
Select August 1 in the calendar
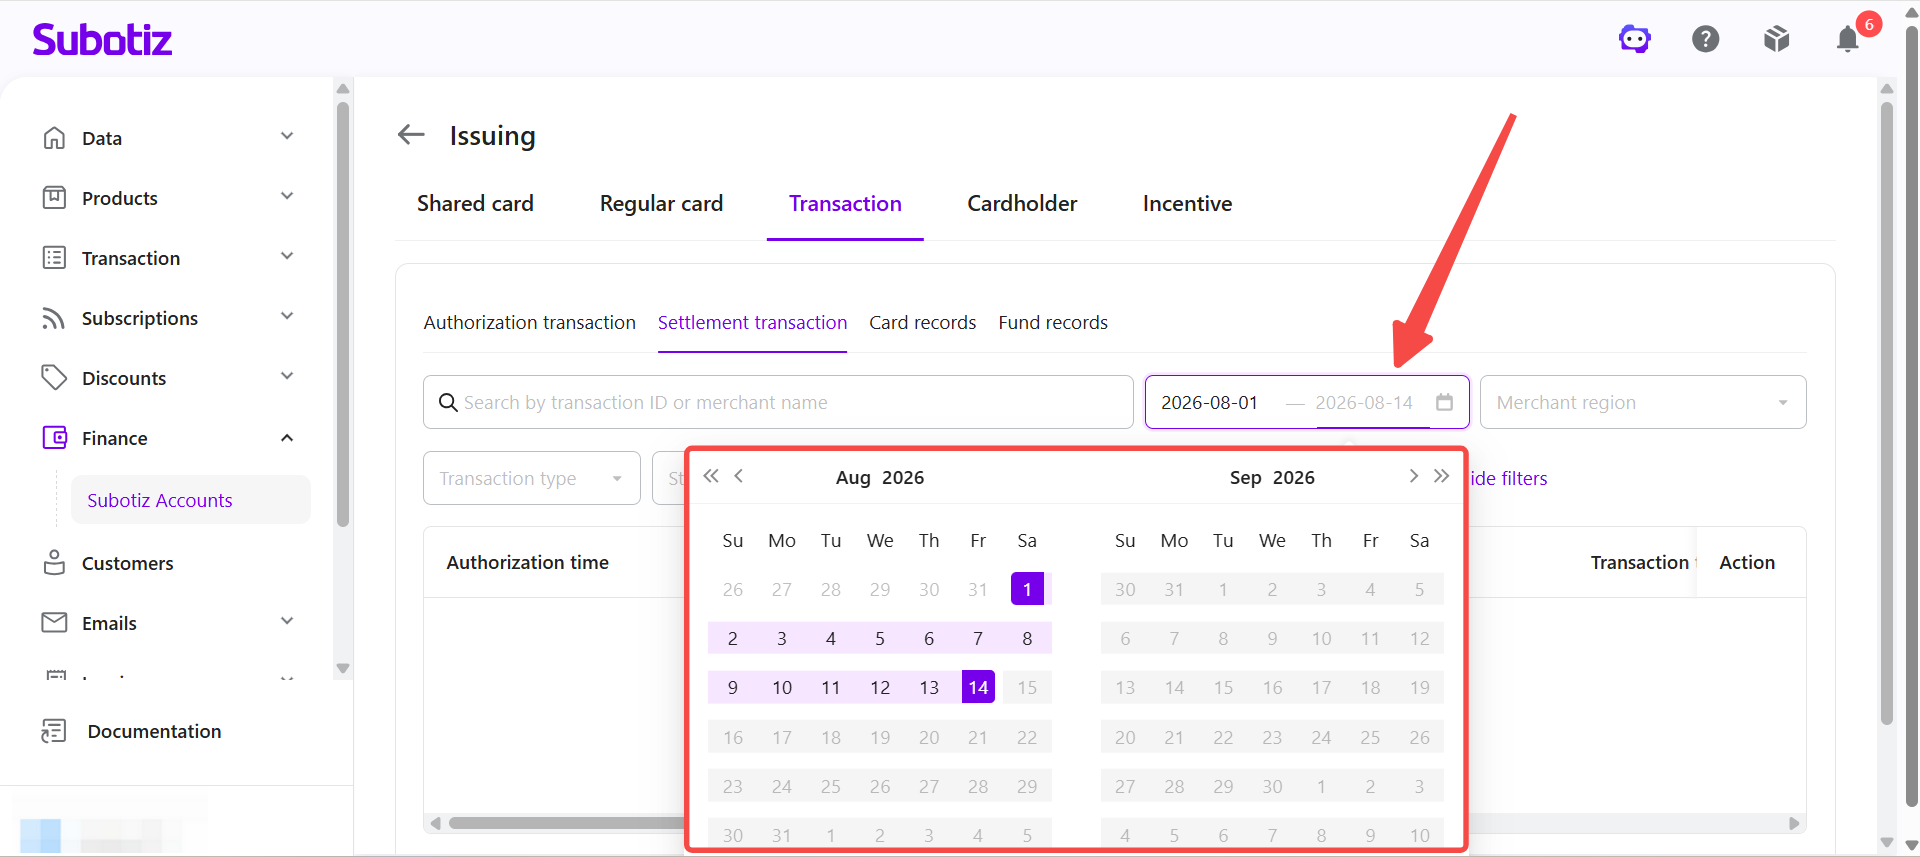pyautogui.click(x=1027, y=589)
